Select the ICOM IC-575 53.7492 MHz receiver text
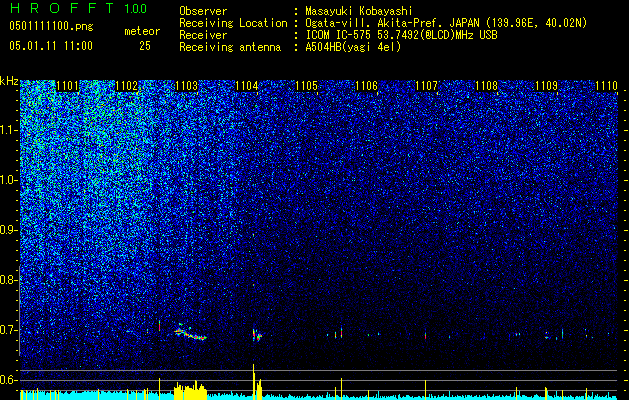This screenshot has width=629, height=400. (x=401, y=35)
